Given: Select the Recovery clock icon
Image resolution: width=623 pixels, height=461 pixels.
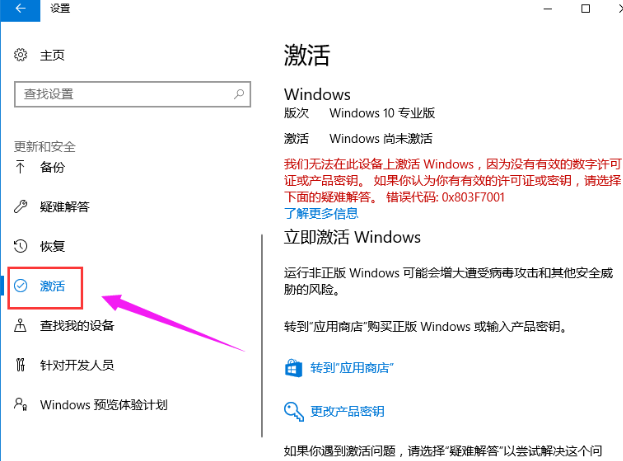Looking at the screenshot, I should click(20, 246).
